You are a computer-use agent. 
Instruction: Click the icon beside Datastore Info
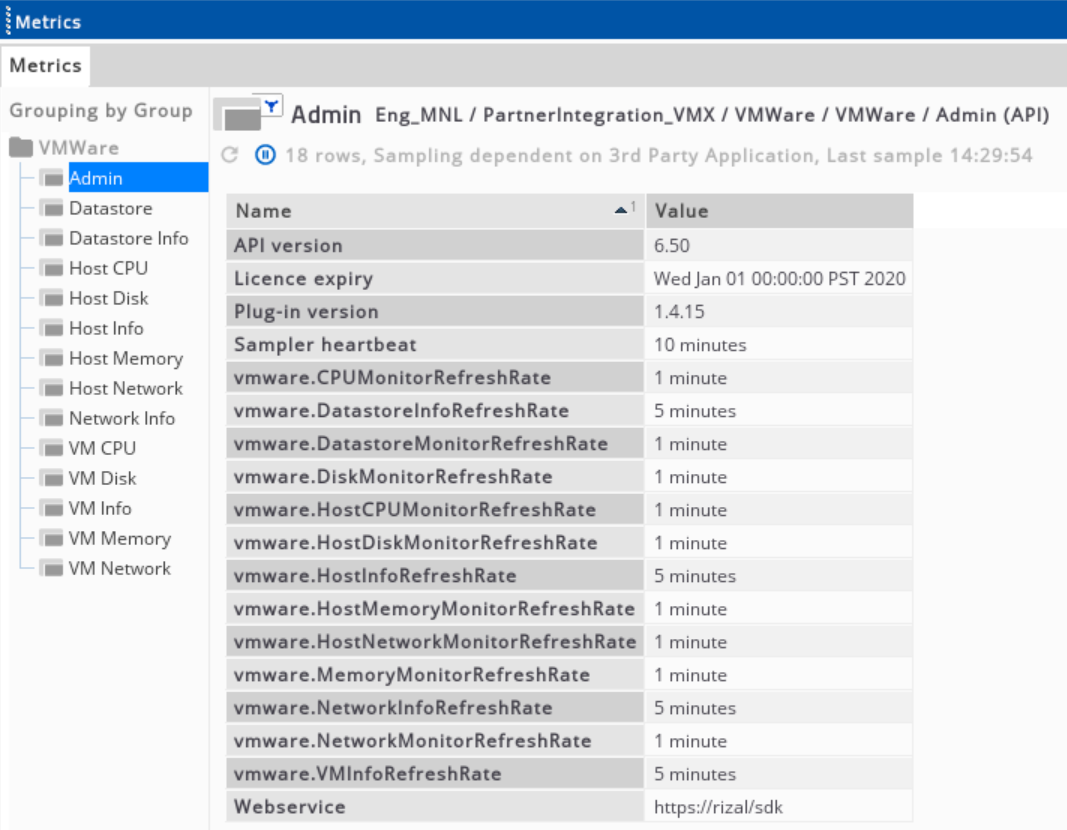(x=52, y=238)
